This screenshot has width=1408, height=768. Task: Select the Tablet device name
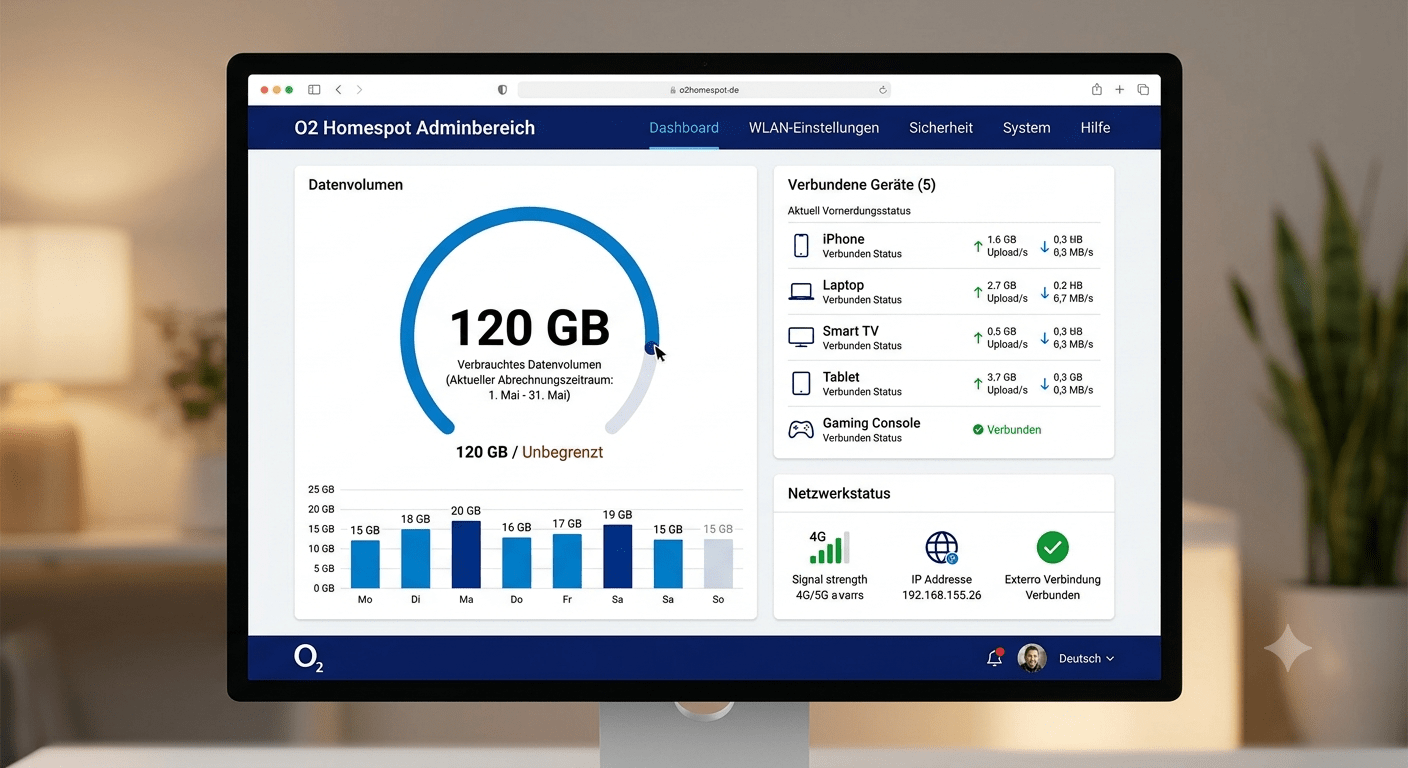click(x=841, y=377)
